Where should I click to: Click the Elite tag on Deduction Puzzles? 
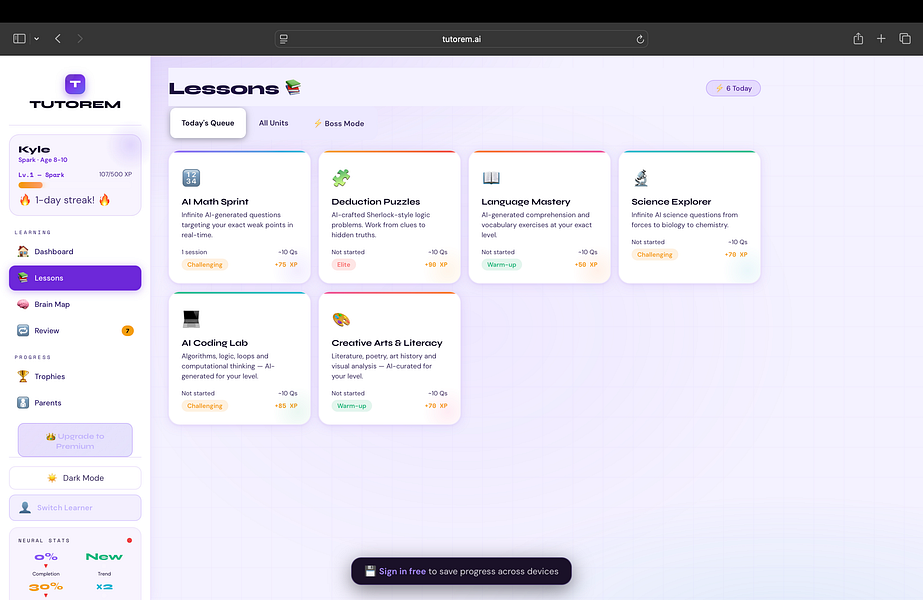(x=344, y=264)
